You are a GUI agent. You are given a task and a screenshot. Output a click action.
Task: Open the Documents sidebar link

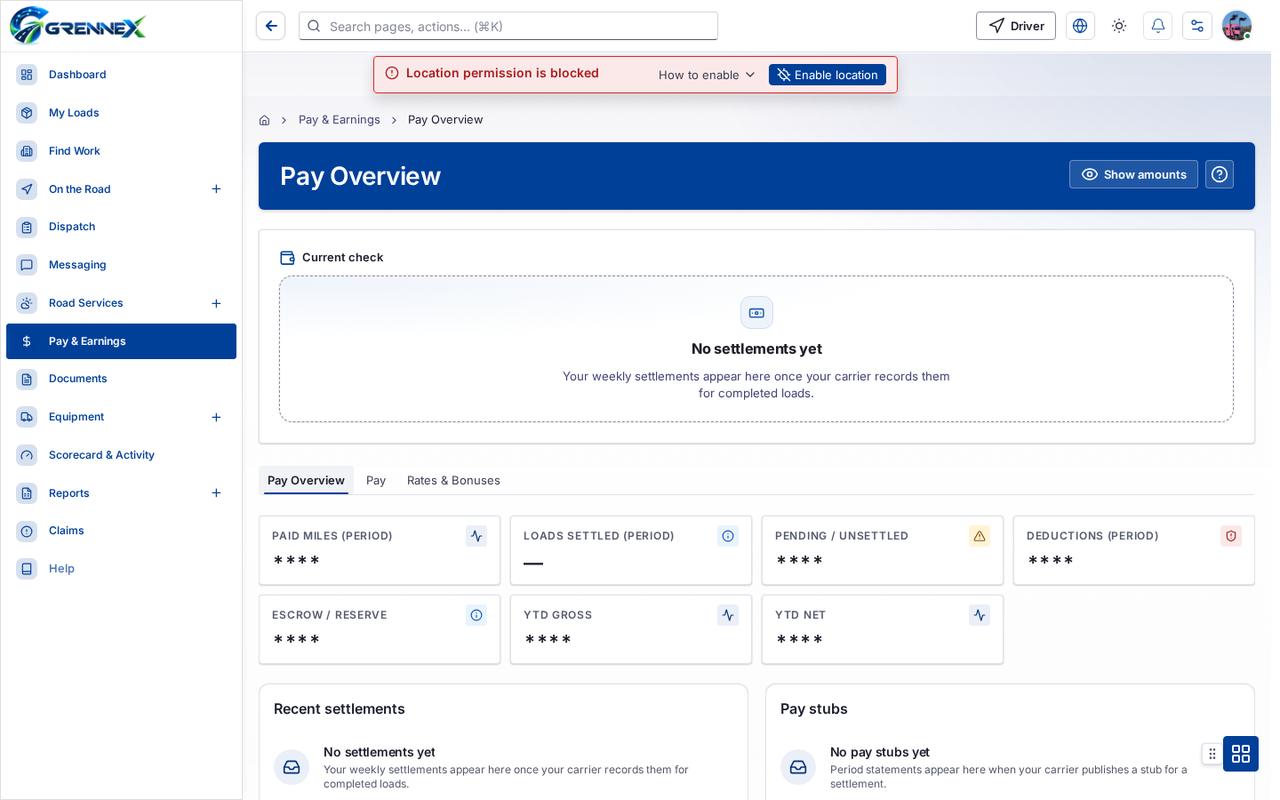click(x=121, y=379)
